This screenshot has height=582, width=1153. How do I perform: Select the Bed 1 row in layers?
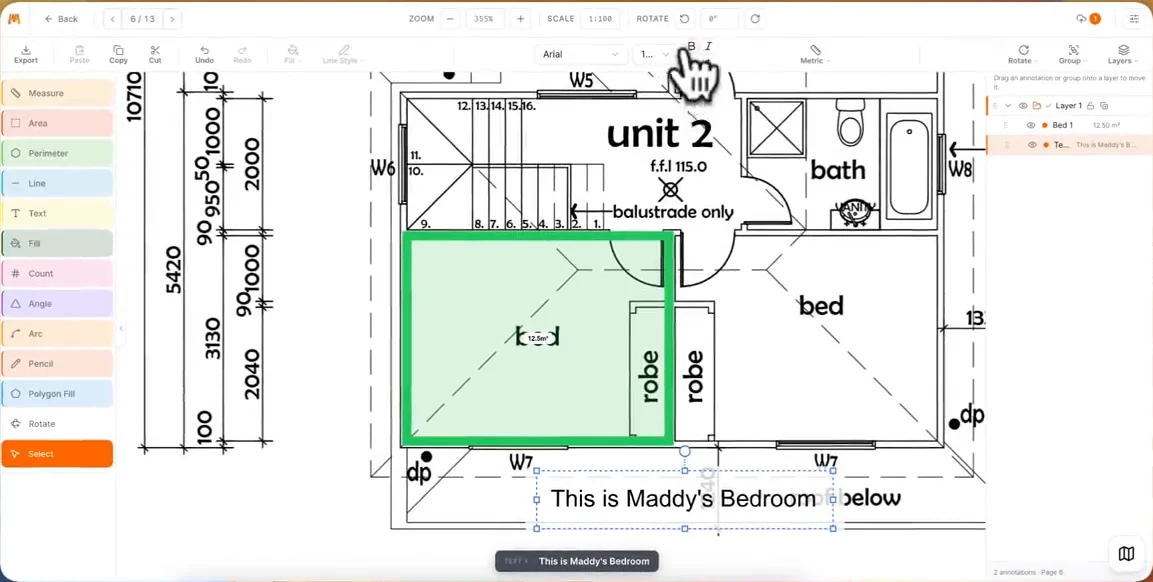click(1069, 126)
